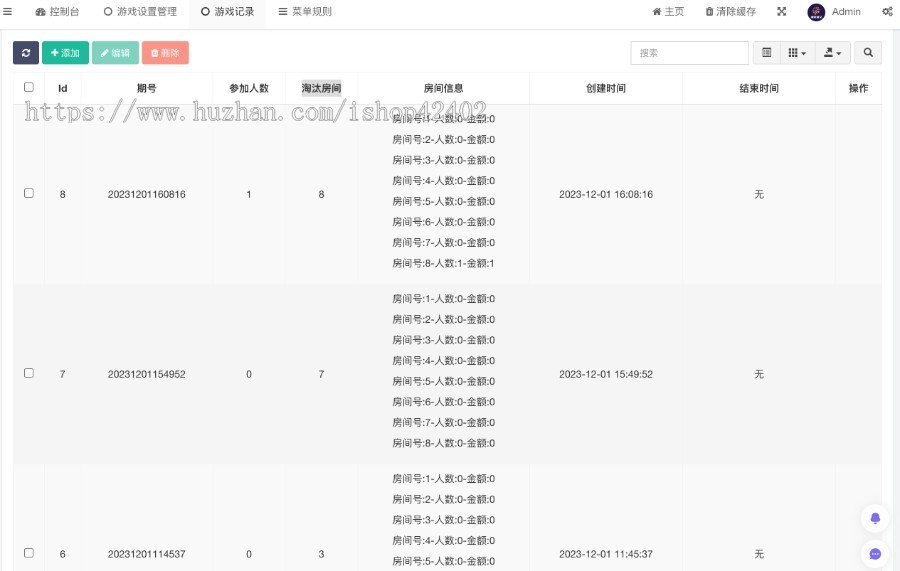This screenshot has height=571, width=900.
Task: Click the magnifier advanced search button
Action: [868, 53]
